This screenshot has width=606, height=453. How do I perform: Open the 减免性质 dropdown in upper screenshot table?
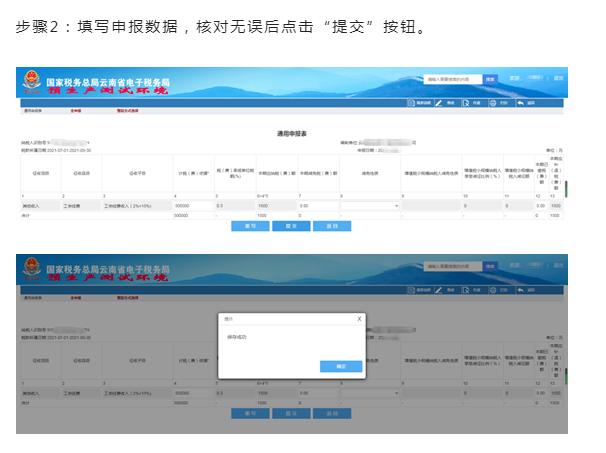click(370, 206)
